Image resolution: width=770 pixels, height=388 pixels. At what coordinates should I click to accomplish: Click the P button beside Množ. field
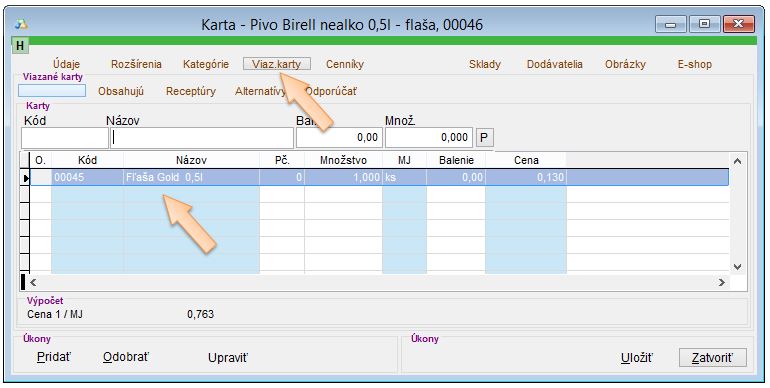(x=484, y=138)
